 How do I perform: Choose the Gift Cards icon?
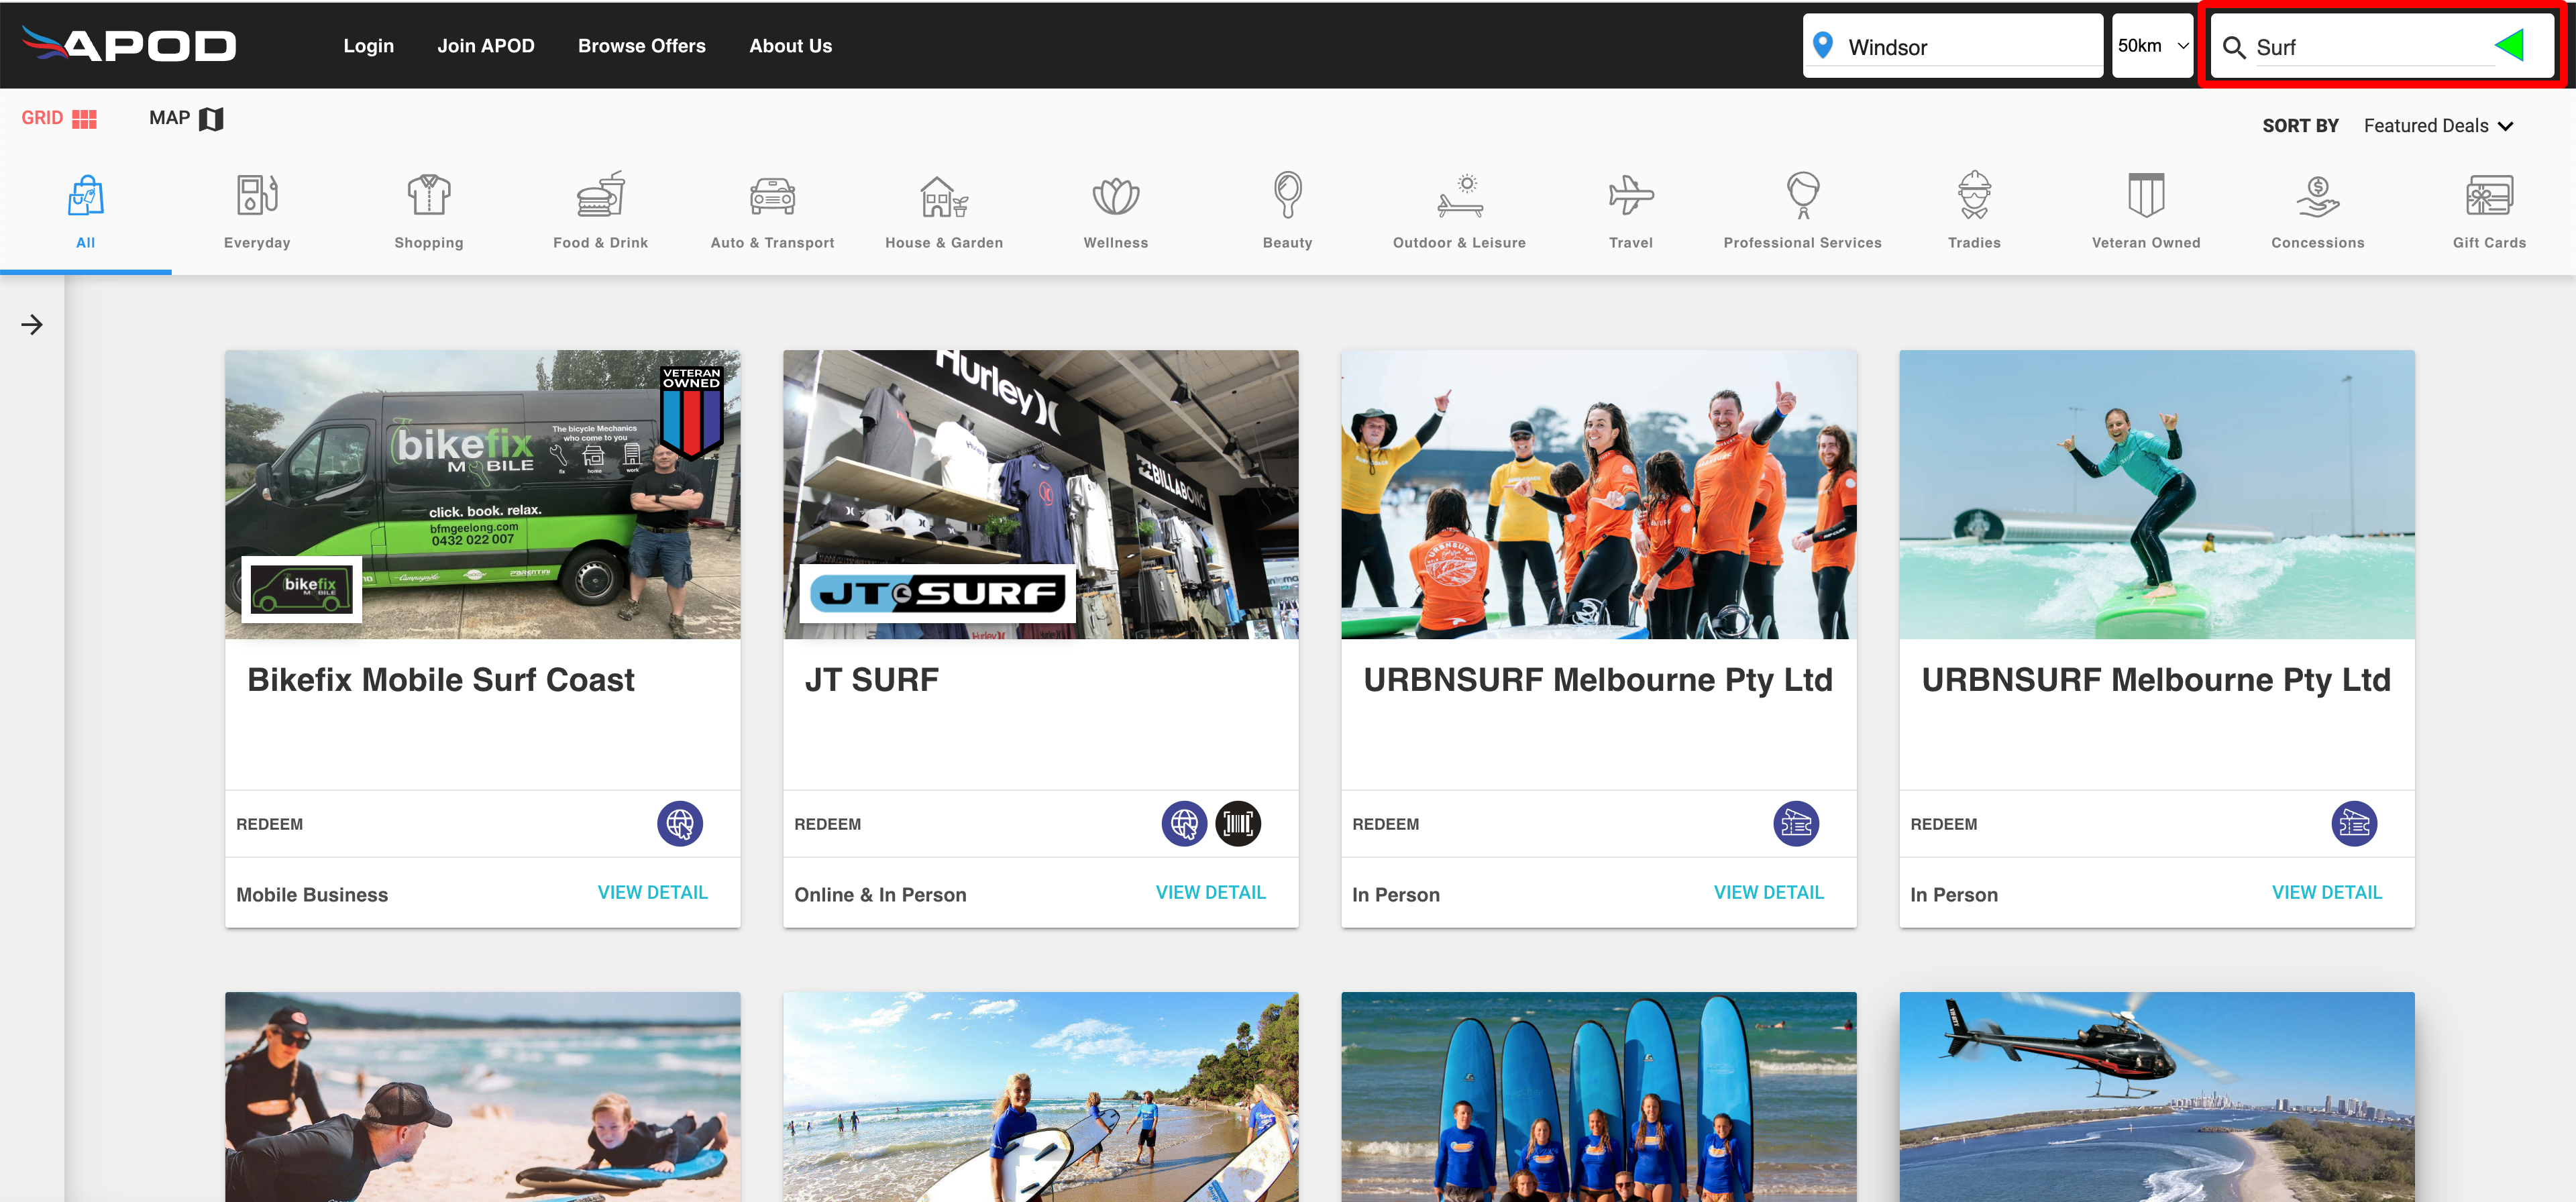pos(2489,196)
